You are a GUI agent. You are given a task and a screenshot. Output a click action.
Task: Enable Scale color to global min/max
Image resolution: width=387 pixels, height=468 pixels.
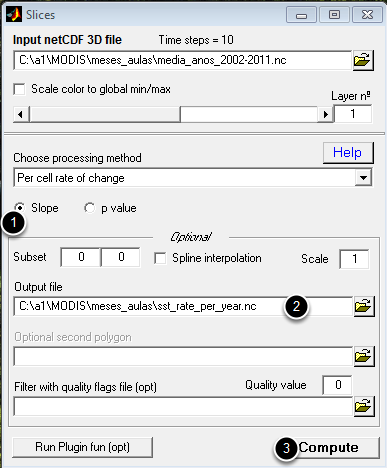point(19,89)
